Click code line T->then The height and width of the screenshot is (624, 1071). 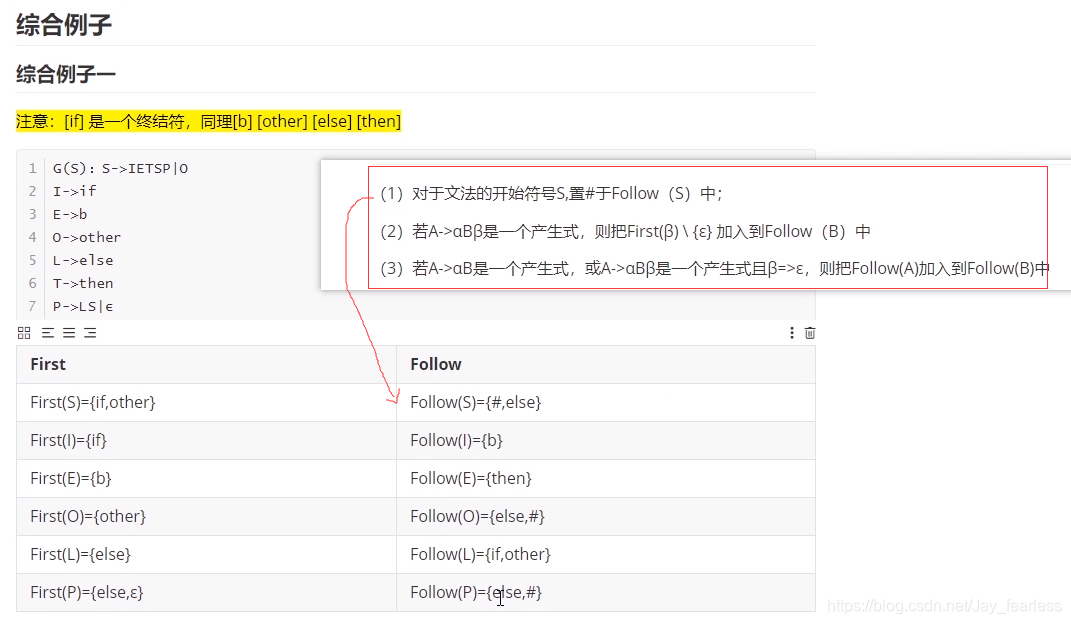[x=83, y=283]
